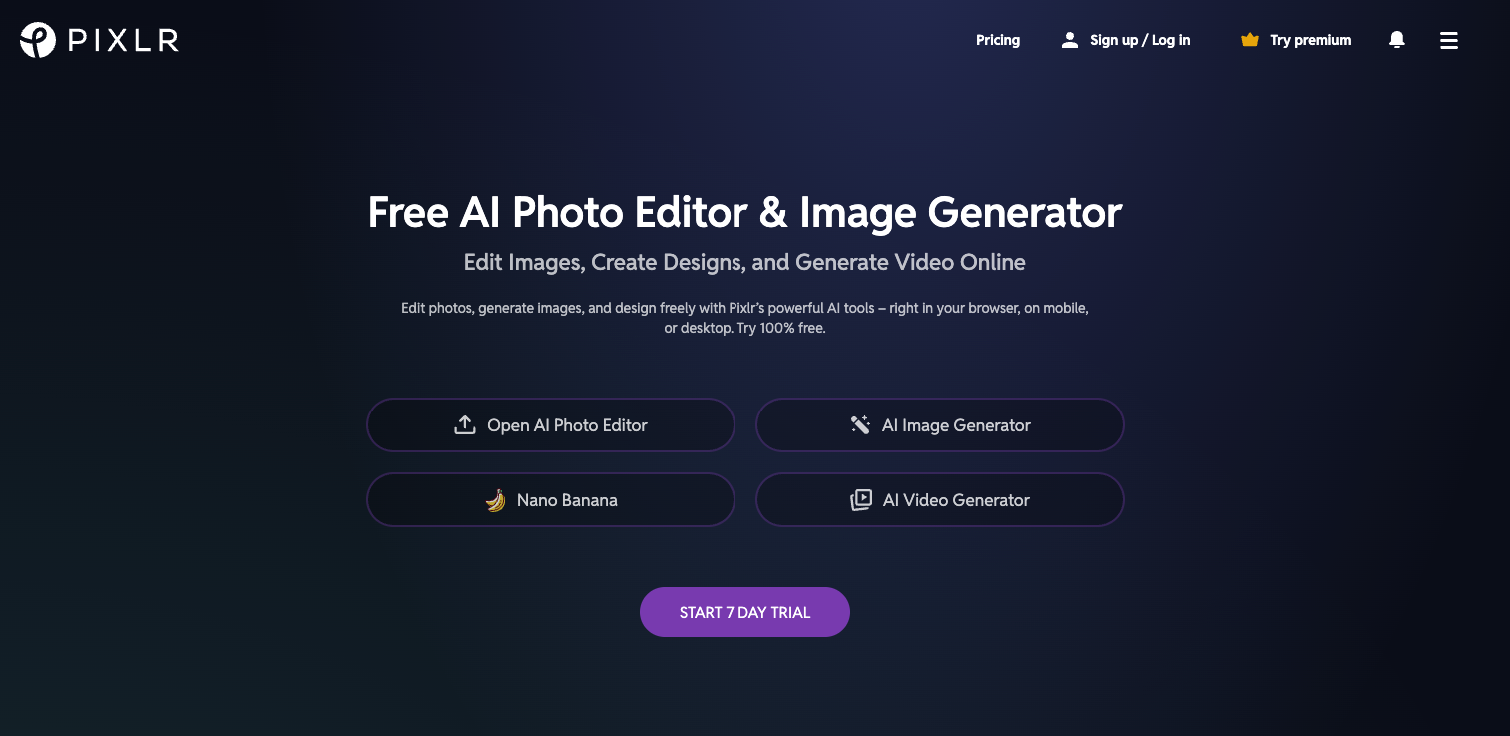Click the magic wand sparkle icon
The width and height of the screenshot is (1510, 736).
tap(860, 425)
